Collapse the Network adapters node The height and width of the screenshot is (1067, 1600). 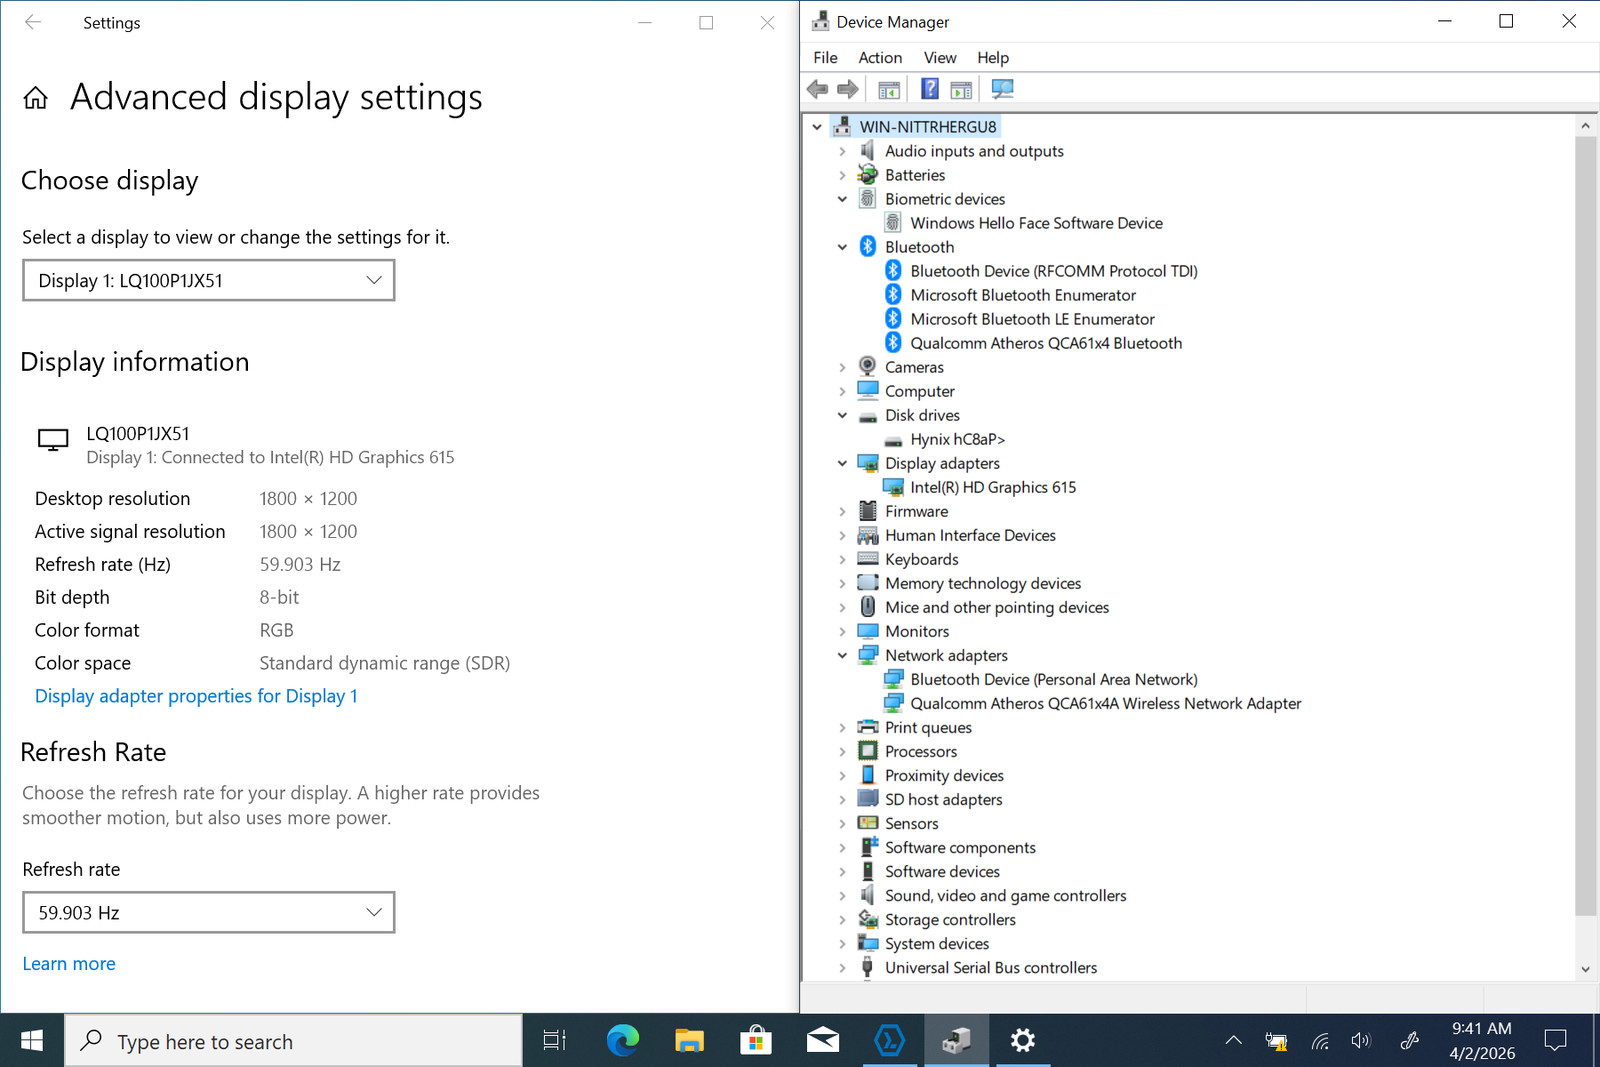[842, 655]
